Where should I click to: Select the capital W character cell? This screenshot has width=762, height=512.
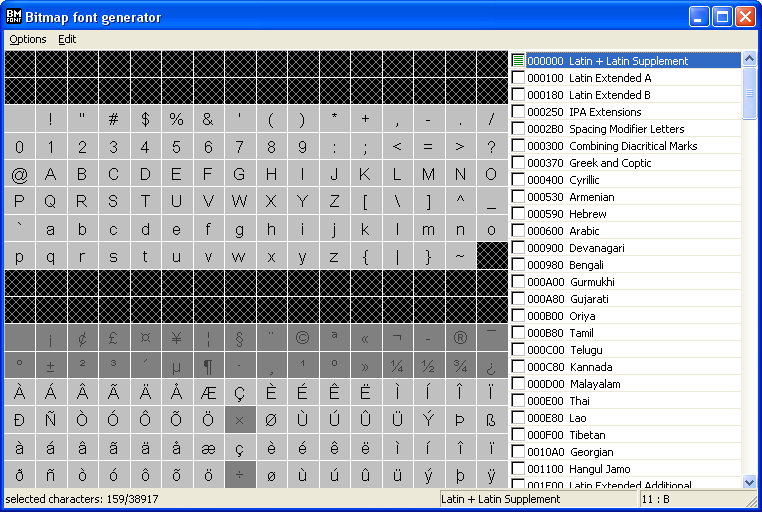pyautogui.click(x=240, y=201)
